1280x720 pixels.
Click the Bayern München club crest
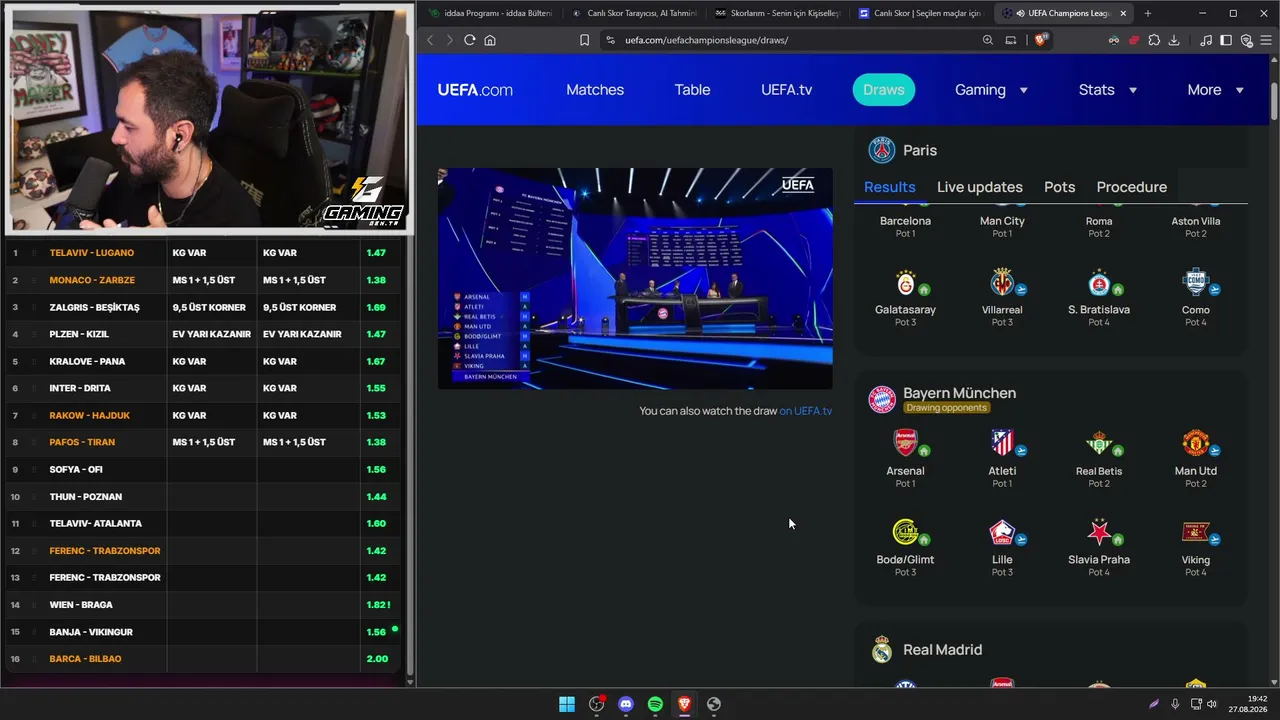pos(882,399)
